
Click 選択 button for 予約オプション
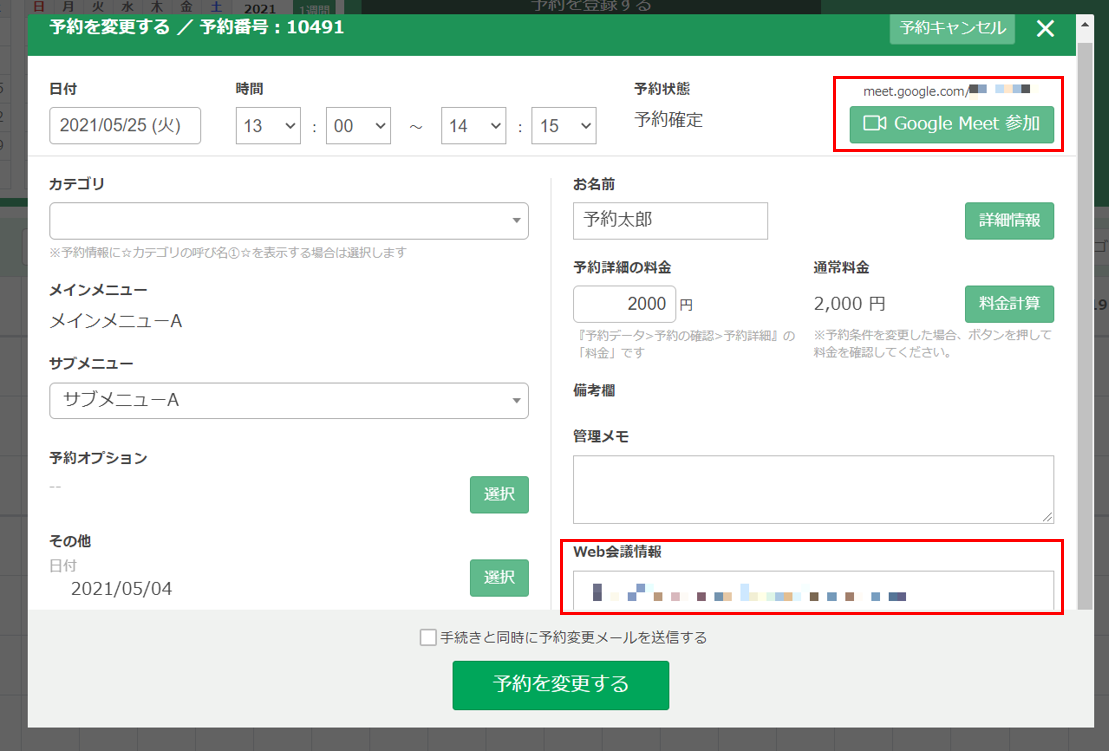click(x=499, y=494)
